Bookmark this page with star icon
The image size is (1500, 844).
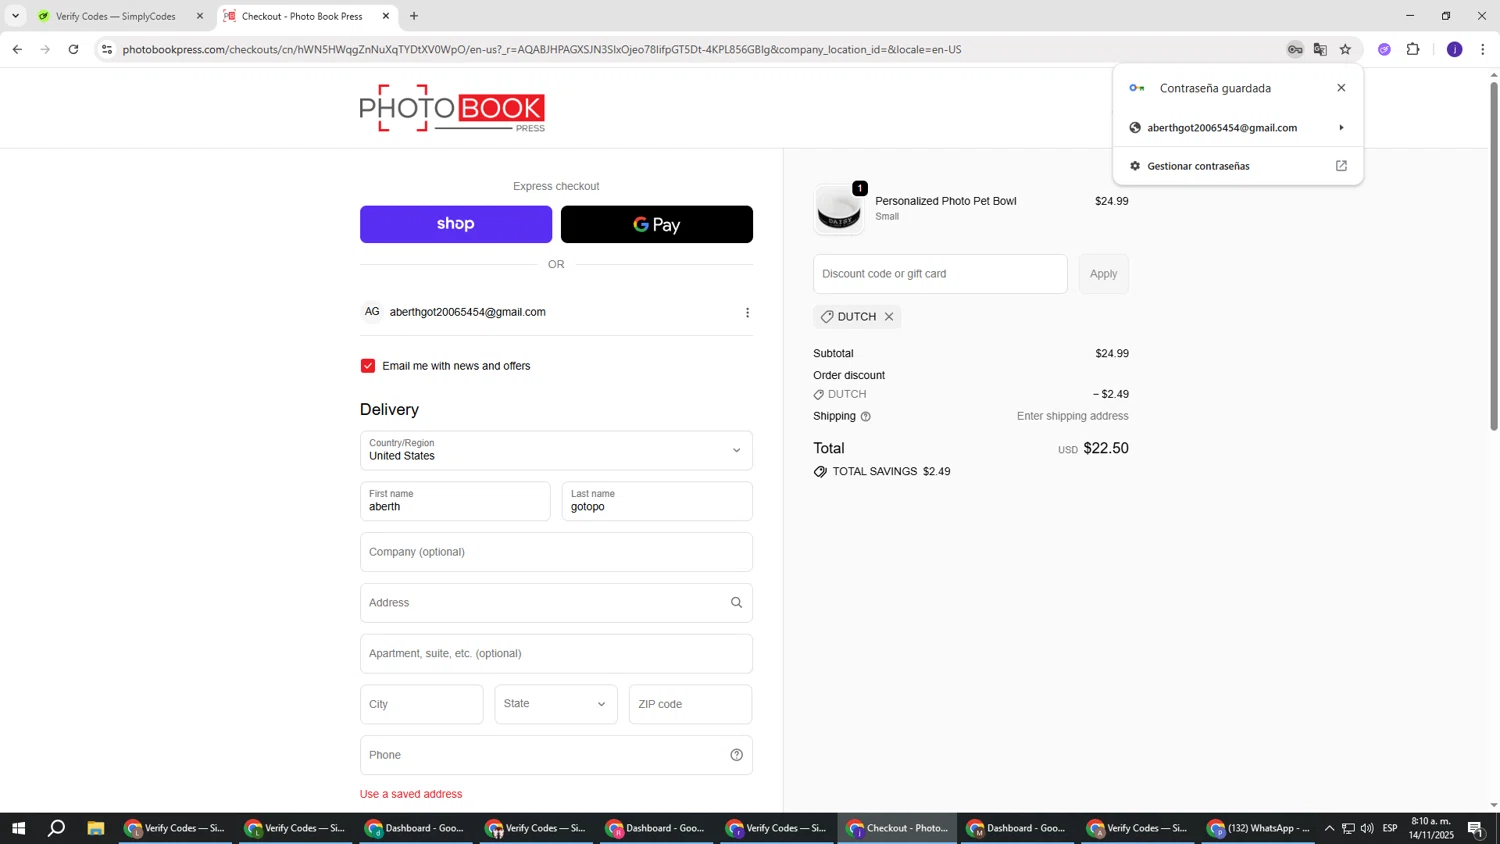(1345, 49)
